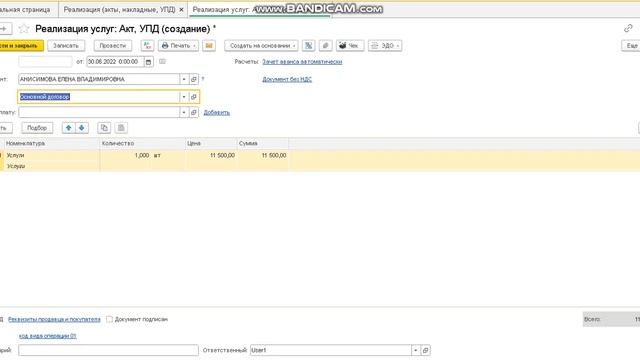Select the Услуги cell in the first table line
The image size is (640, 360).
52,156
